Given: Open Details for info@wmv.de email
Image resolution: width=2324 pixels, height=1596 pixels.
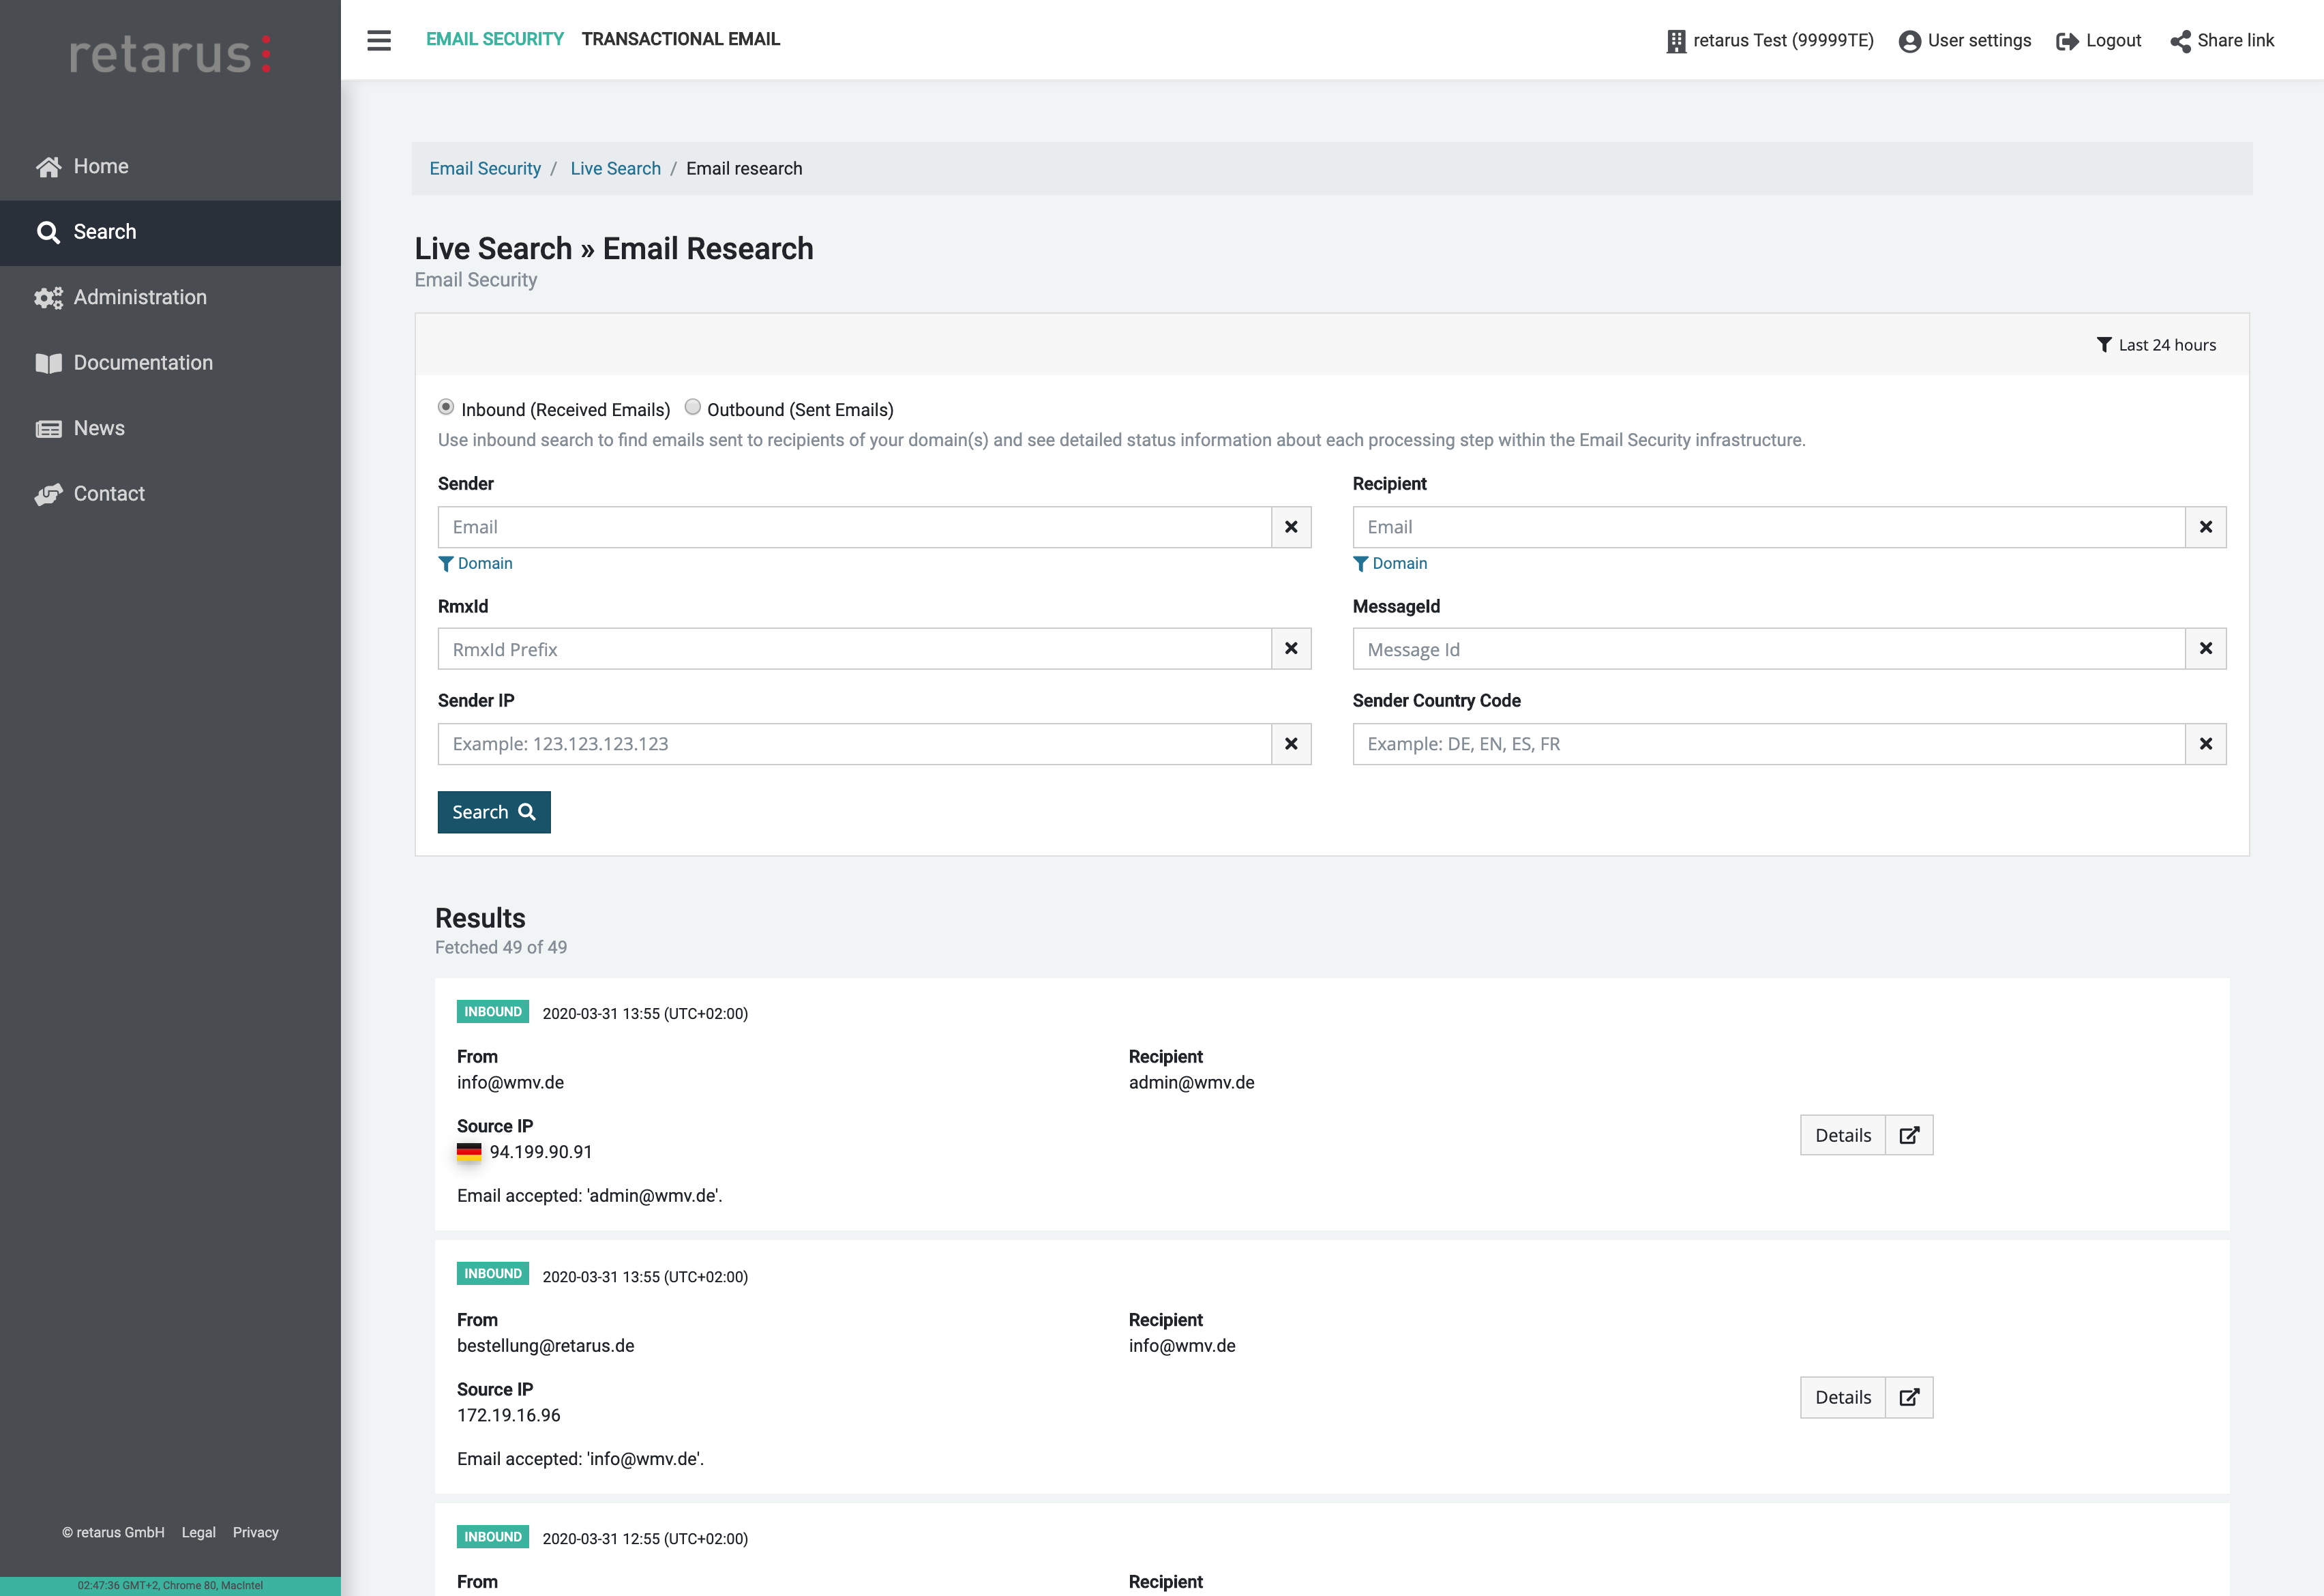Looking at the screenshot, I should (1842, 1135).
